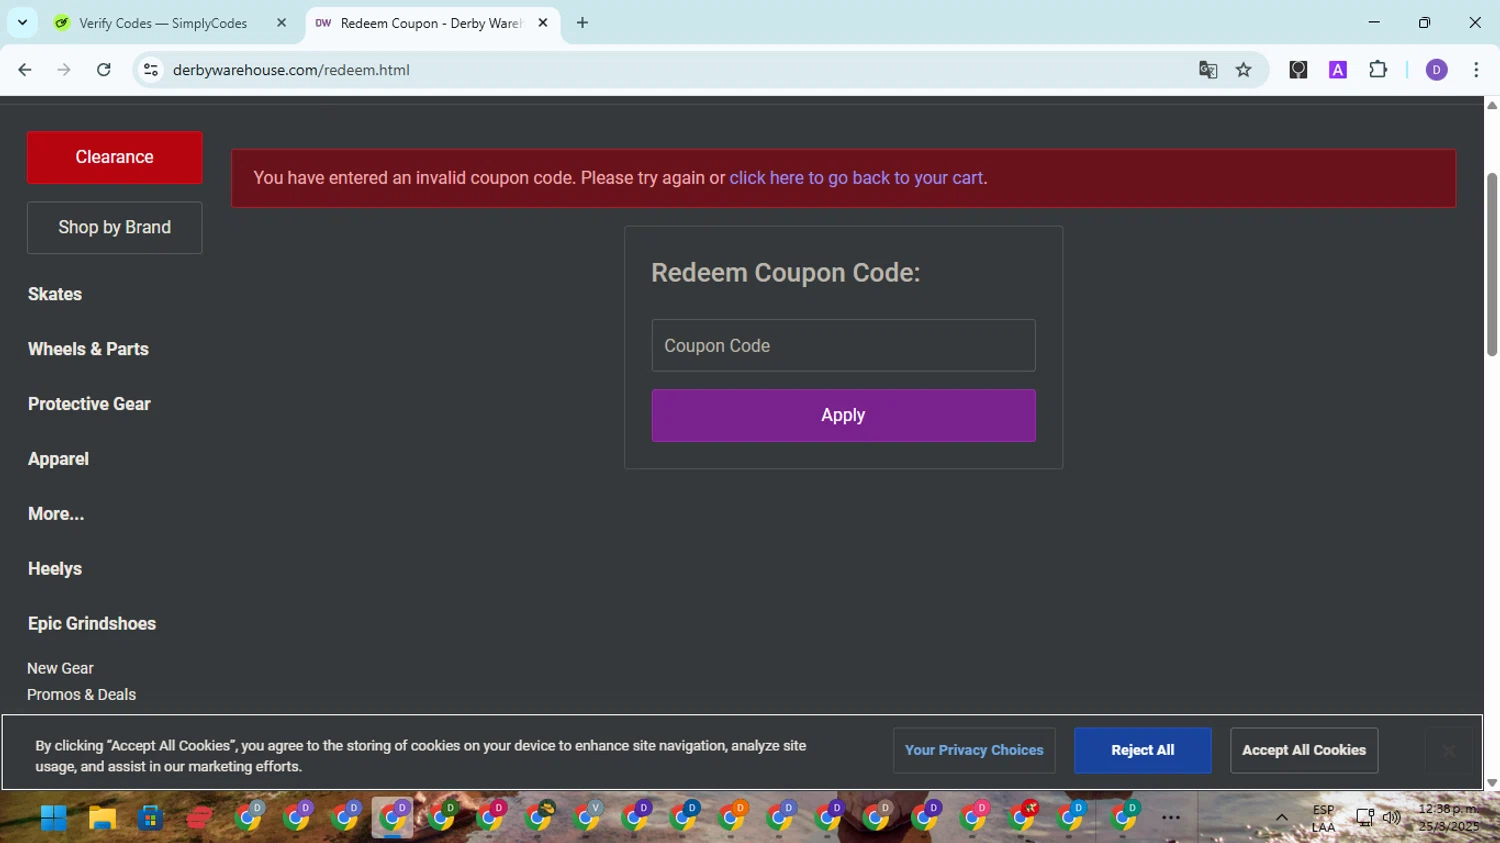1500x843 pixels.
Task: Minimize the Chrome window
Action: tap(1374, 22)
